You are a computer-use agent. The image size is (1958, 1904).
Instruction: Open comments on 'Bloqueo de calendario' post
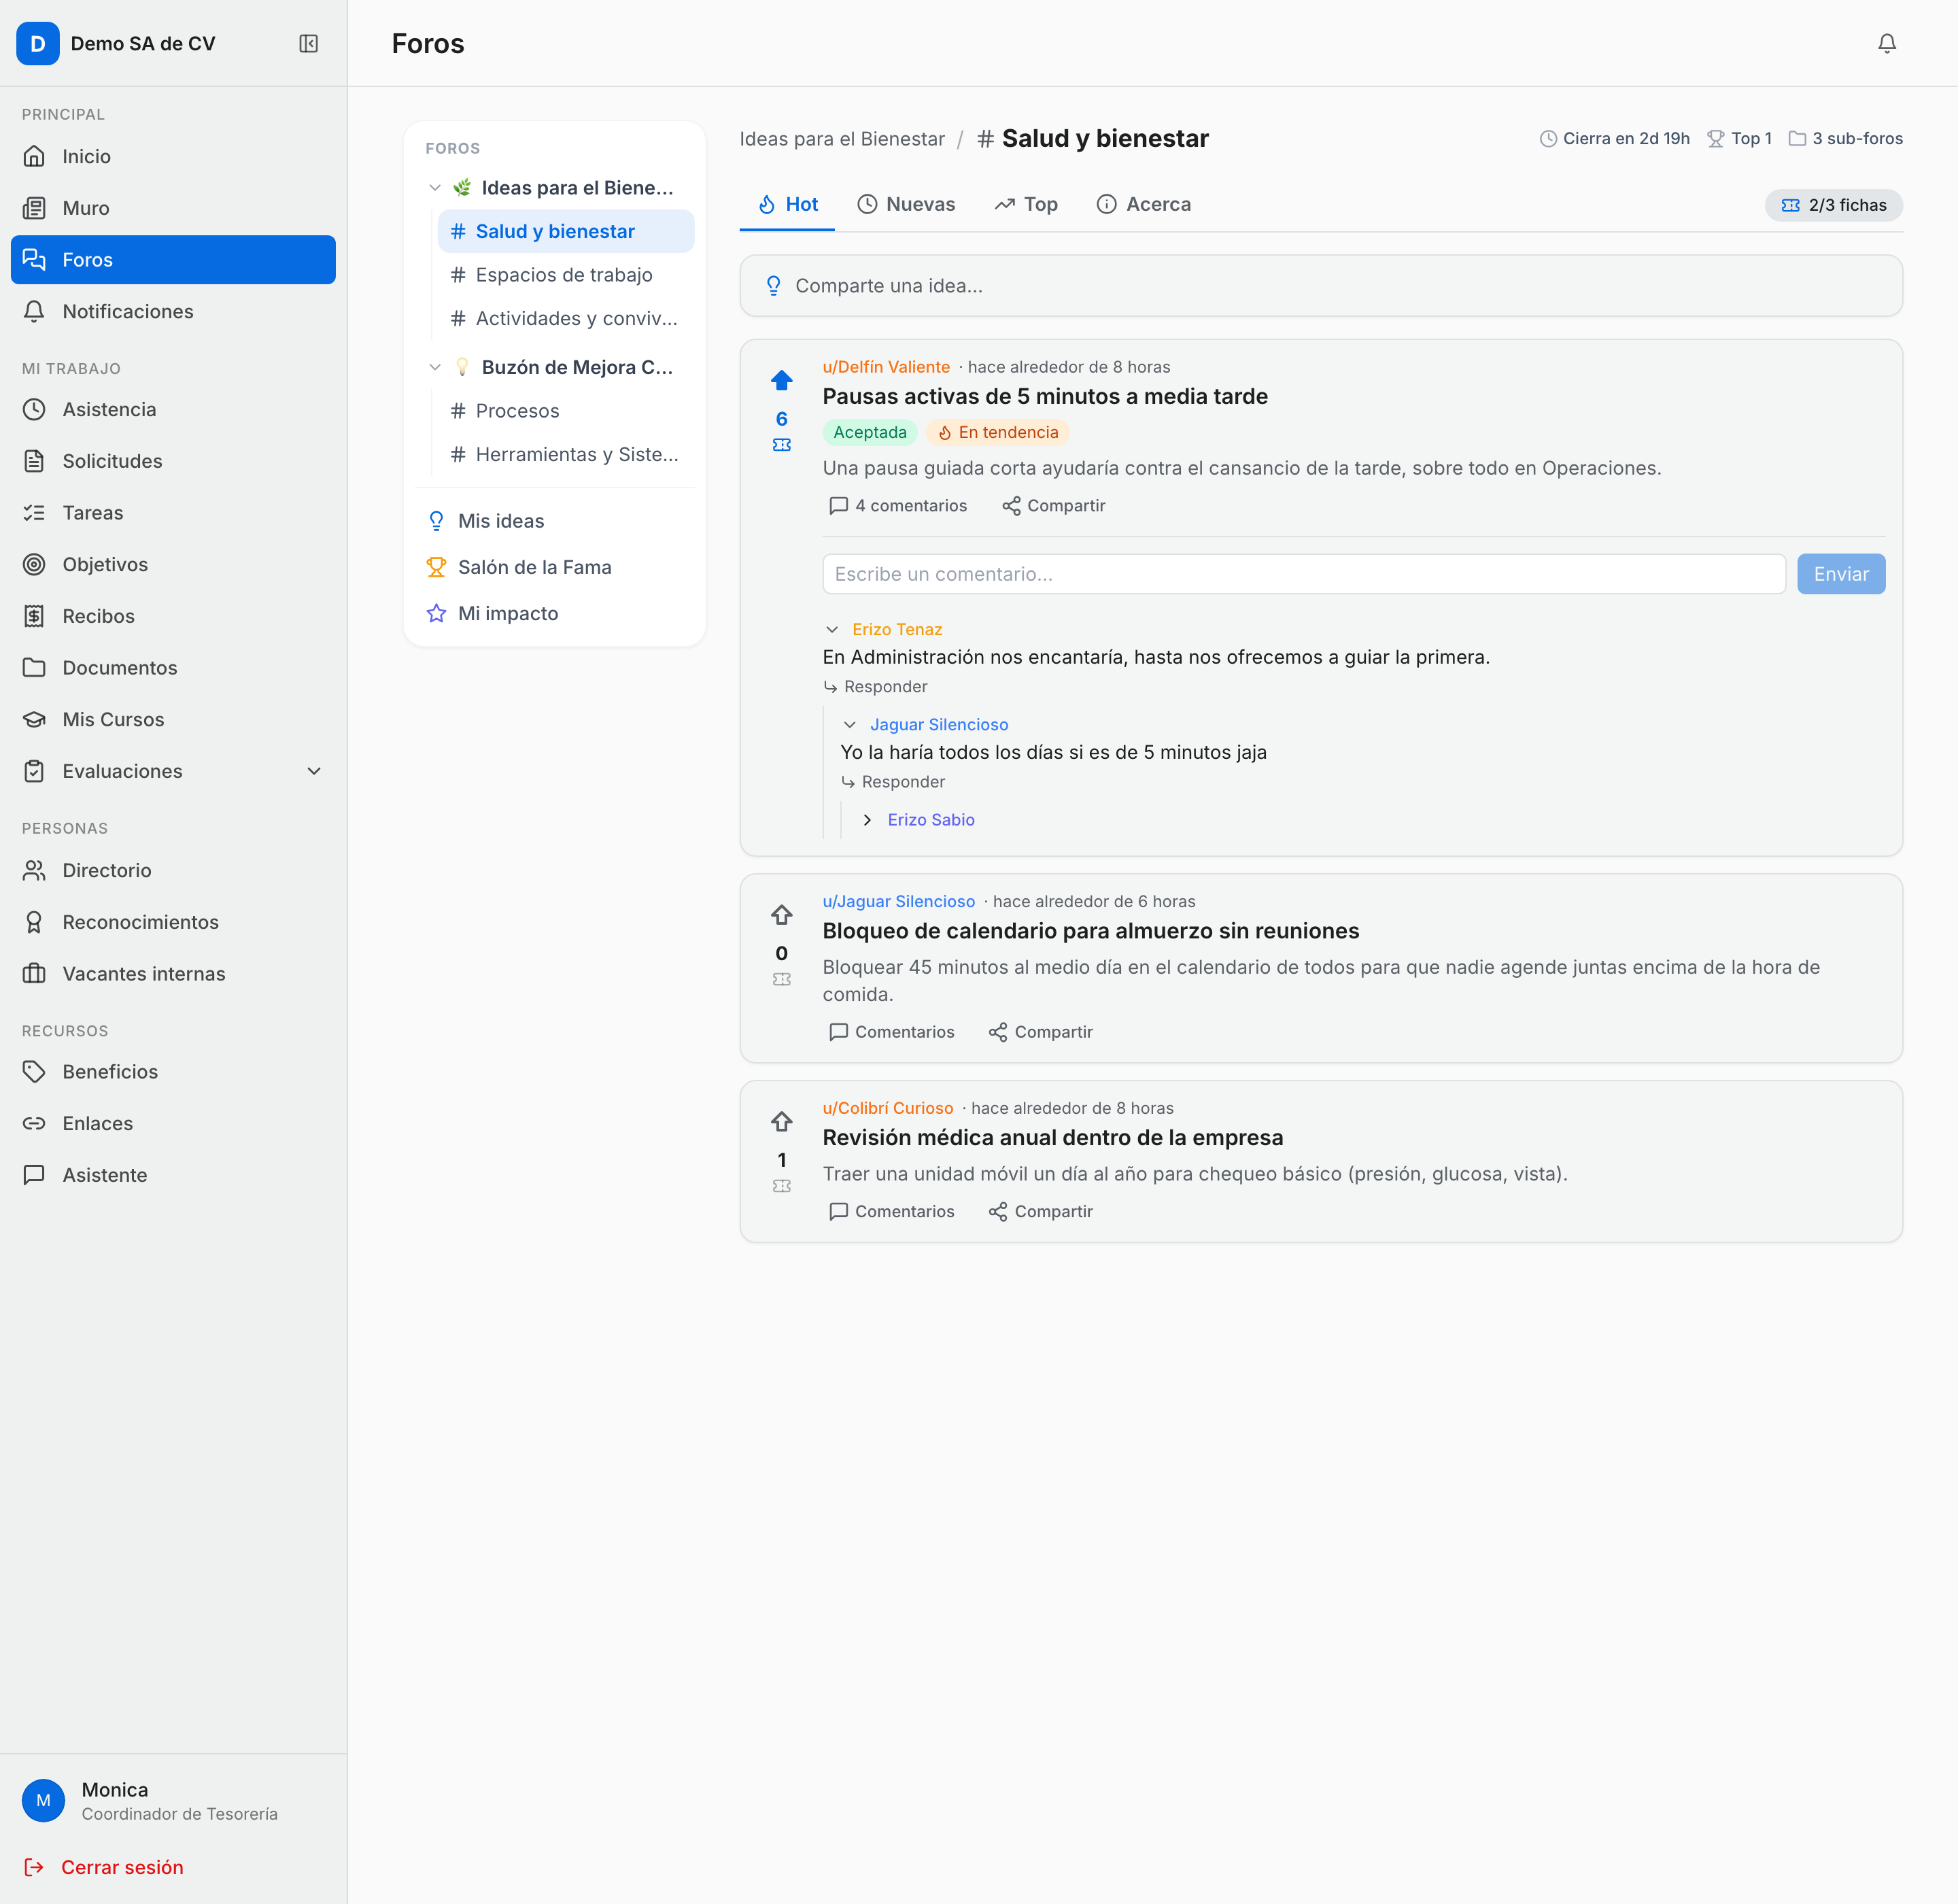892,1031
